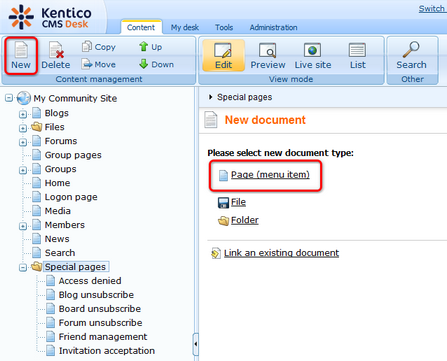
Task: Expand the Files tree node
Action: pos(23,128)
